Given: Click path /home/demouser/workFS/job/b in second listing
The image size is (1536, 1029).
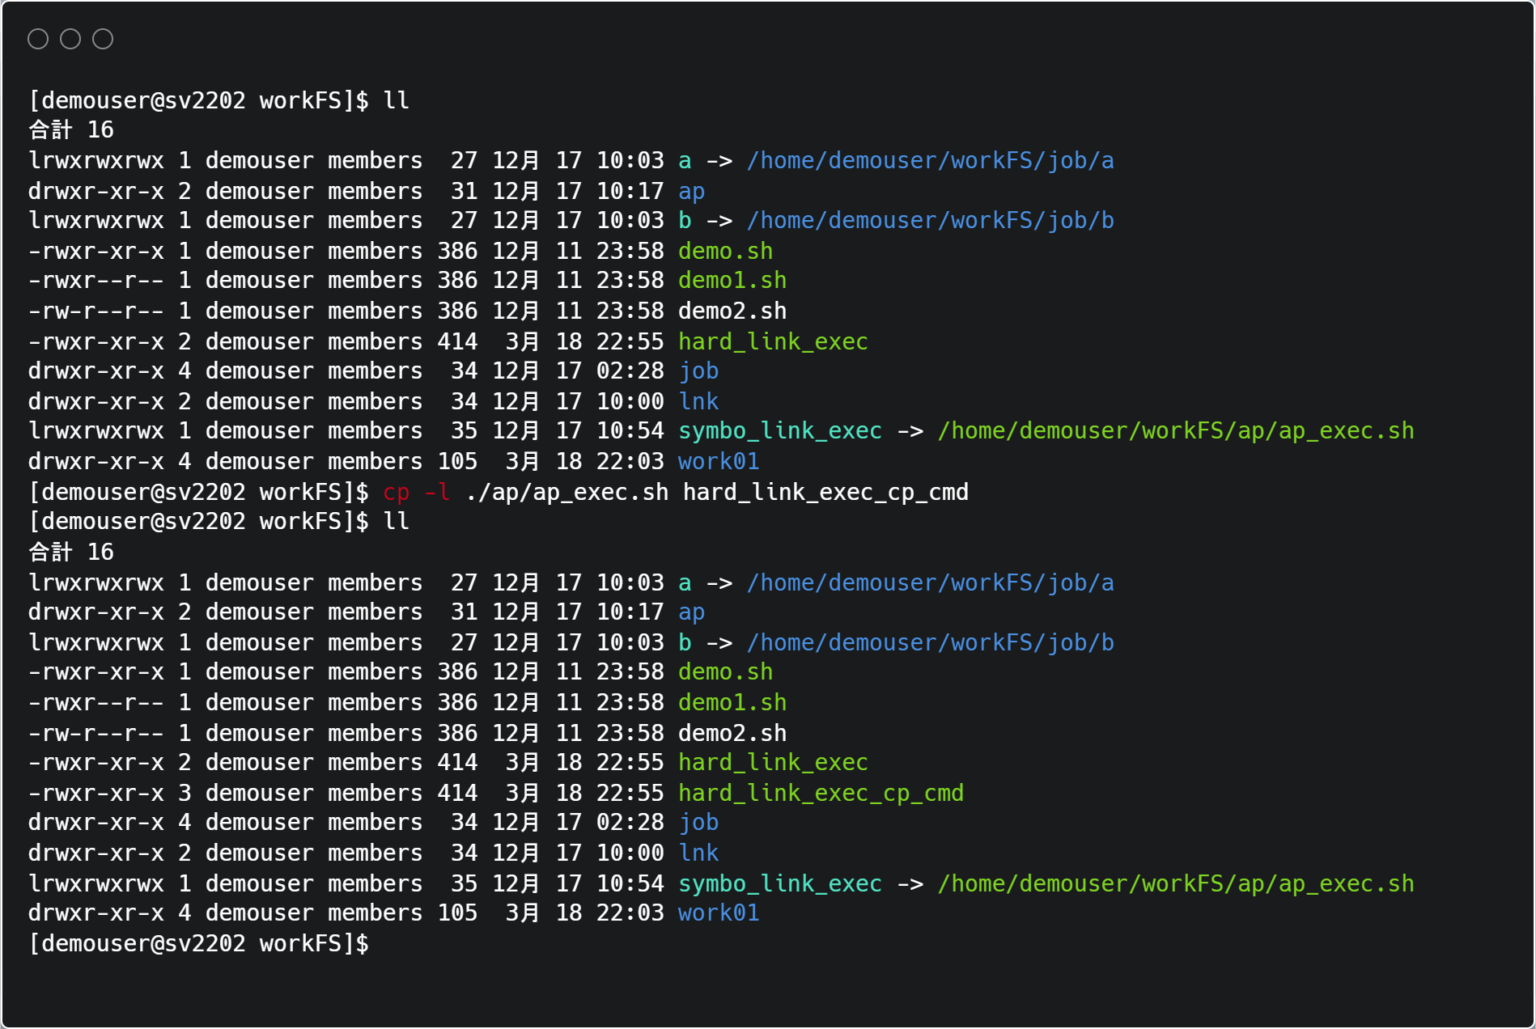Looking at the screenshot, I should point(930,643).
